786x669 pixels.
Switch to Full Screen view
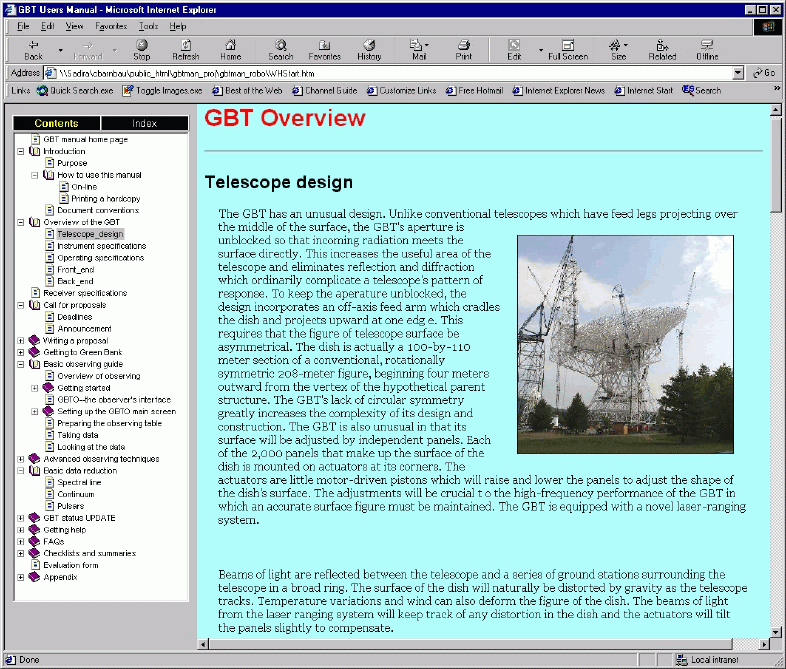point(568,49)
